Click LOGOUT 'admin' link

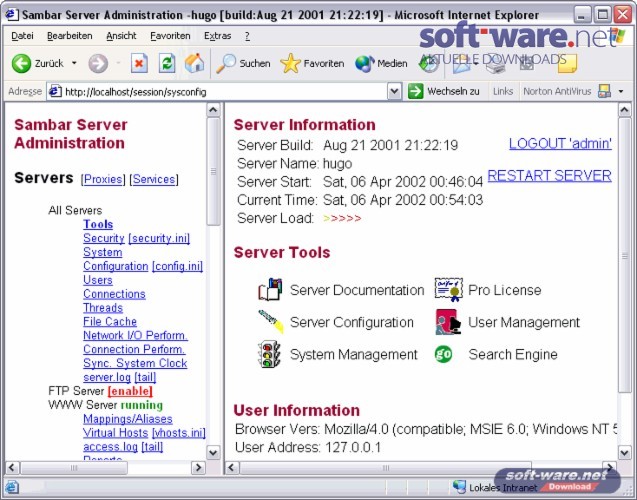tap(560, 143)
